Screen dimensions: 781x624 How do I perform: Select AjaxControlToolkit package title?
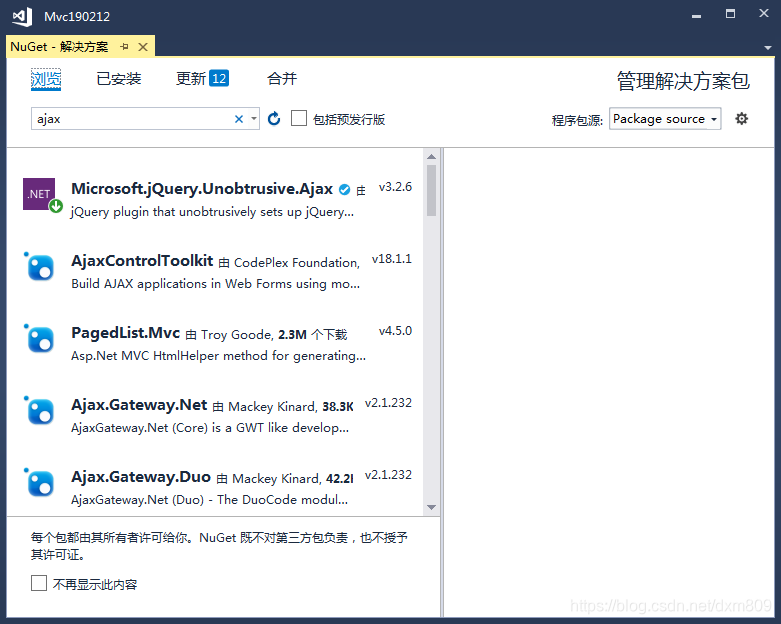(142, 260)
